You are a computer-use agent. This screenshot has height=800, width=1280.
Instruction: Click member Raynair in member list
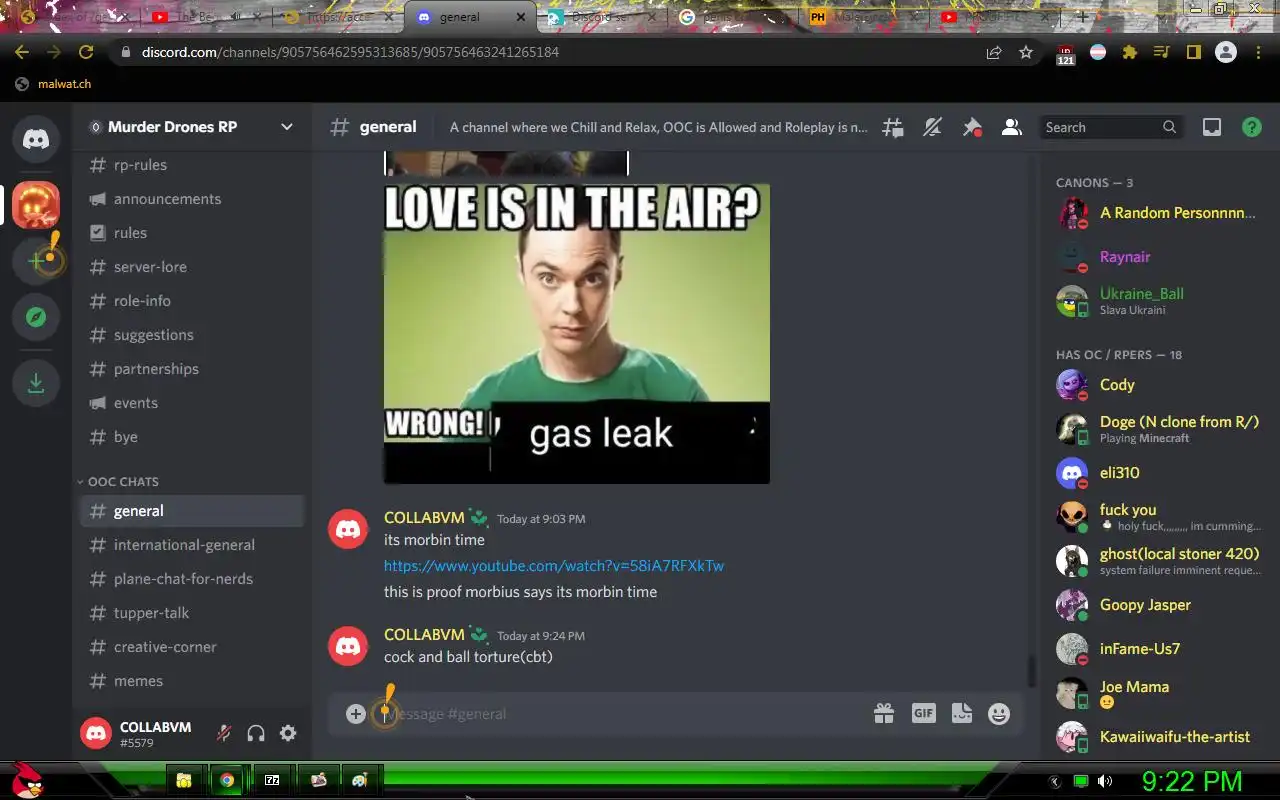pyautogui.click(x=1154, y=257)
